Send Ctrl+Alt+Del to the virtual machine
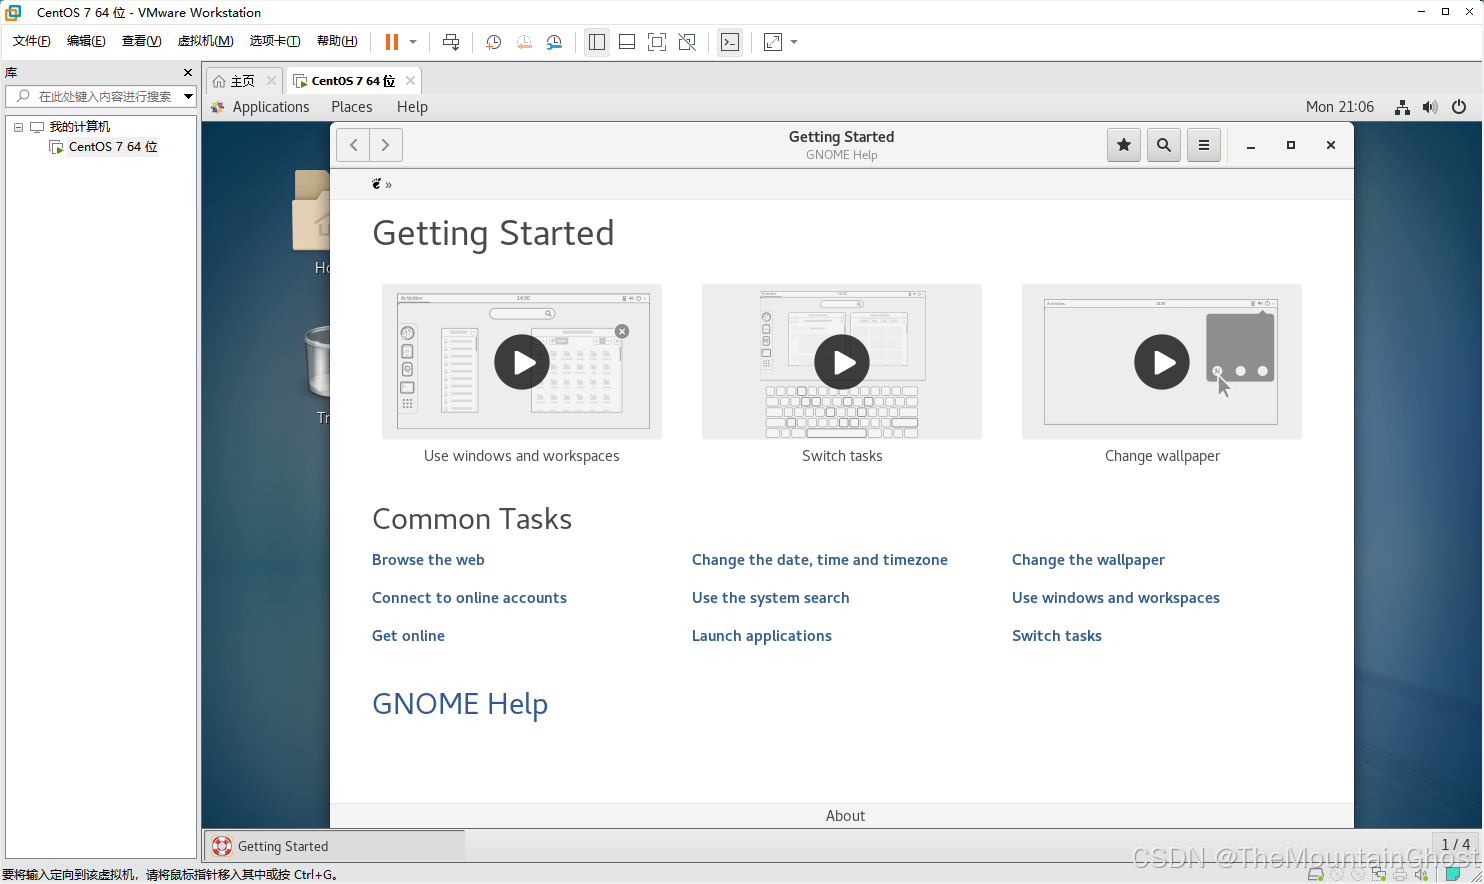1484x884 pixels. coord(451,42)
